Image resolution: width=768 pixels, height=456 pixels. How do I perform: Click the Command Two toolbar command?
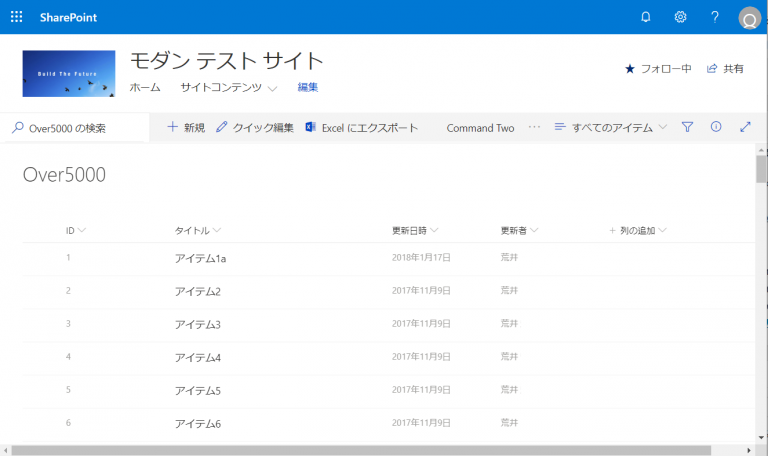pos(480,128)
